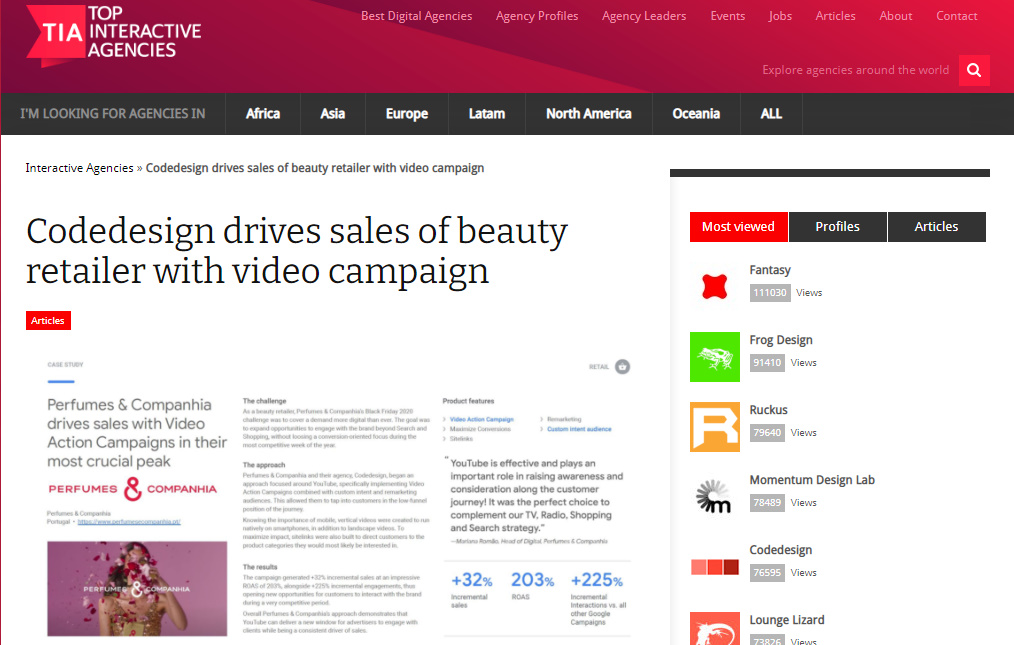Click the 78489 views count

tap(767, 503)
